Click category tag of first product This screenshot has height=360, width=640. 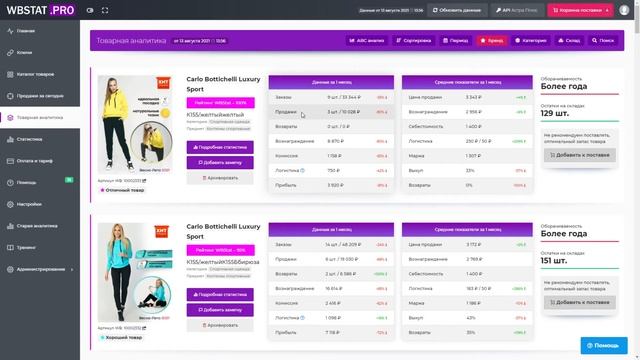tap(229, 122)
